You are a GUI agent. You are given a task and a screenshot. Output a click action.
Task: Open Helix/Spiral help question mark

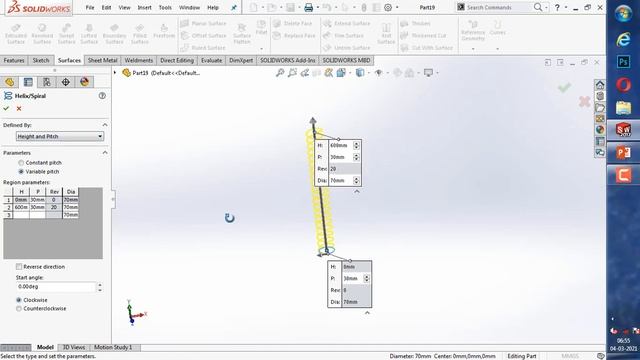pyautogui.click(x=102, y=96)
